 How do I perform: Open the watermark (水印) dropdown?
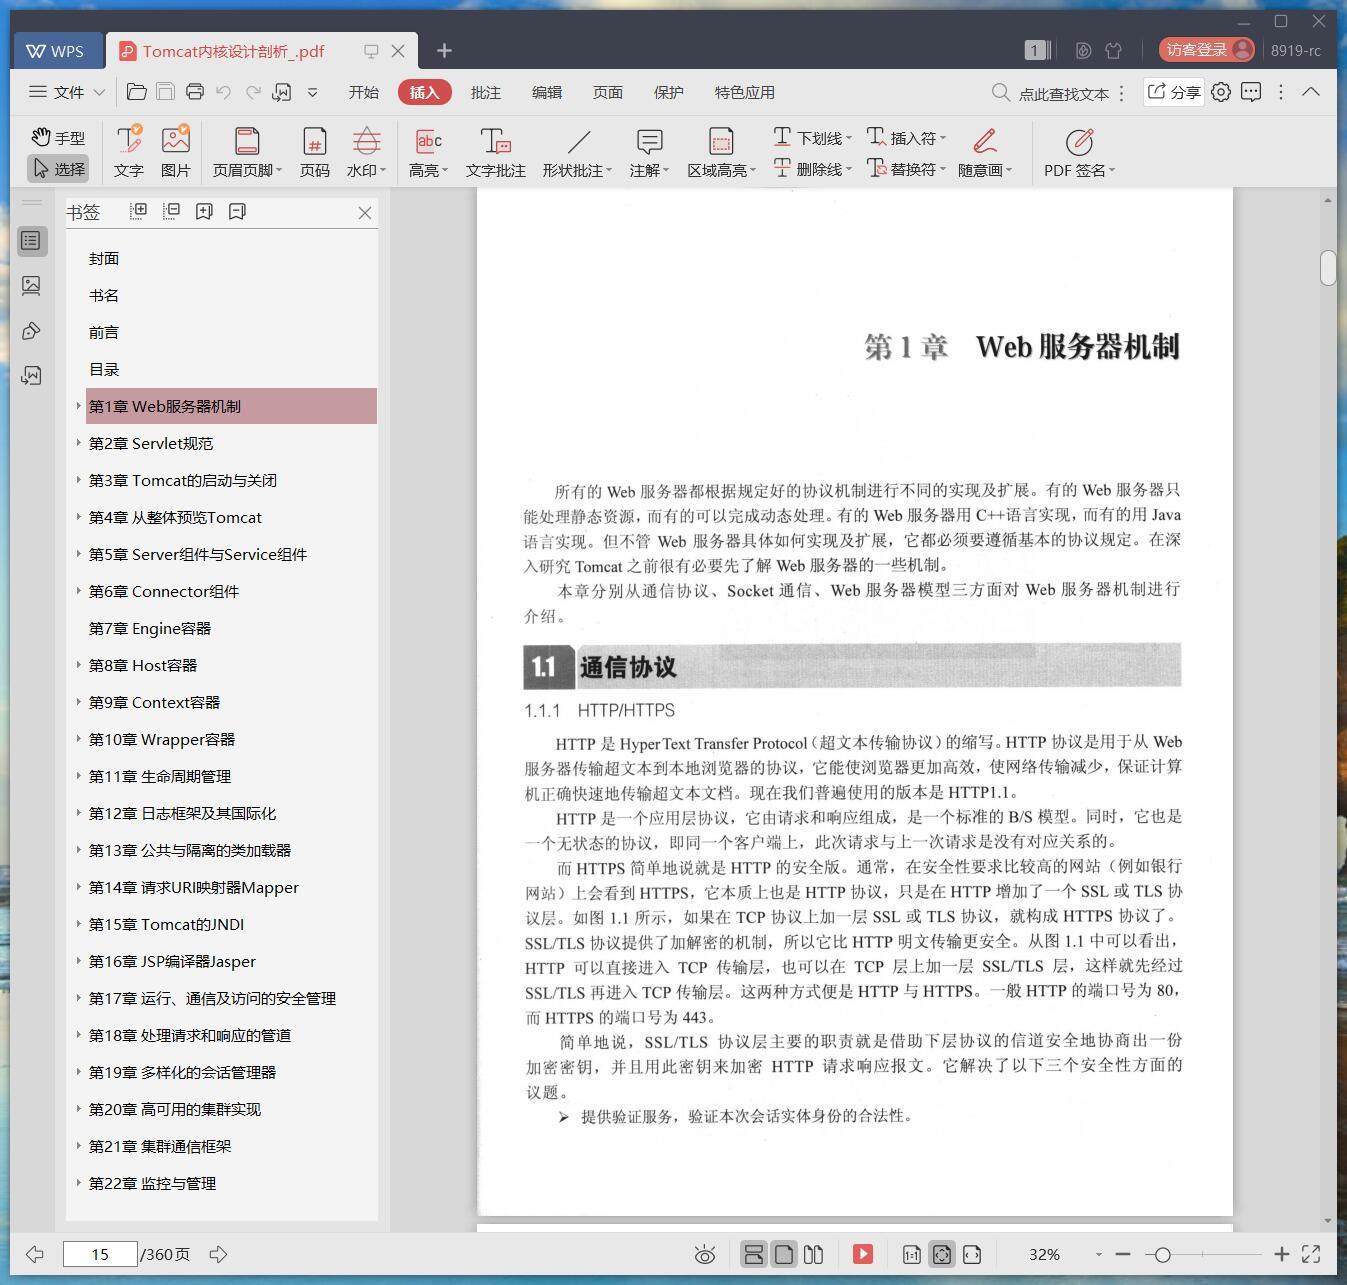click(366, 152)
